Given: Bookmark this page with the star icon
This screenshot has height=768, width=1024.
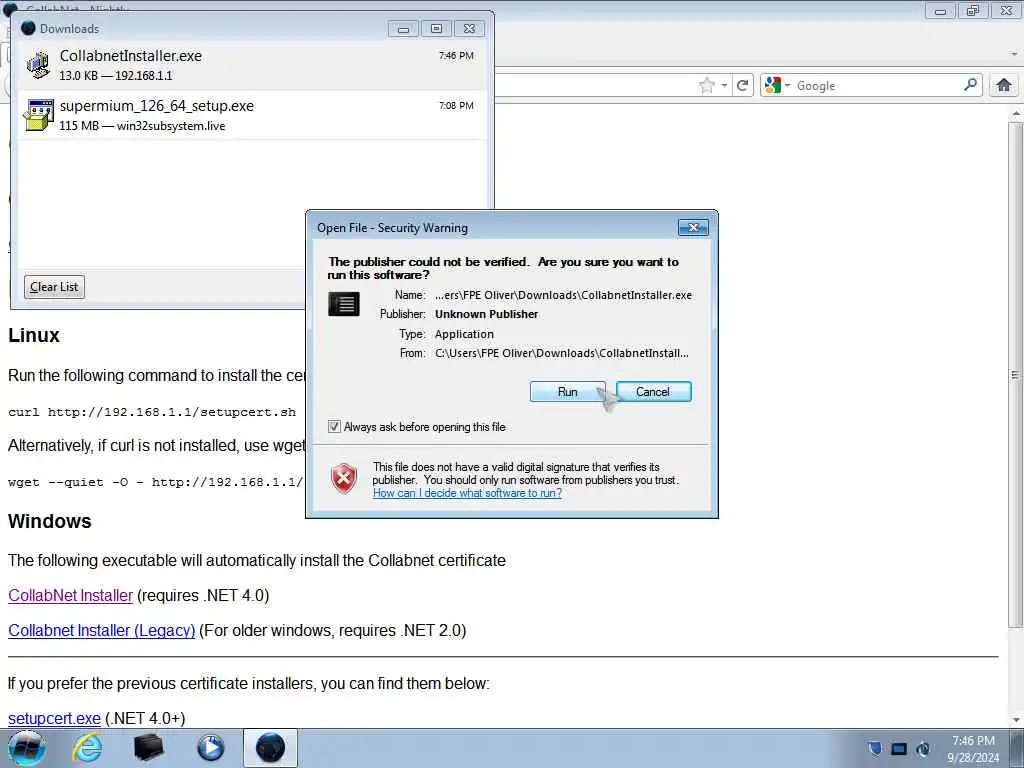Looking at the screenshot, I should 707,86.
